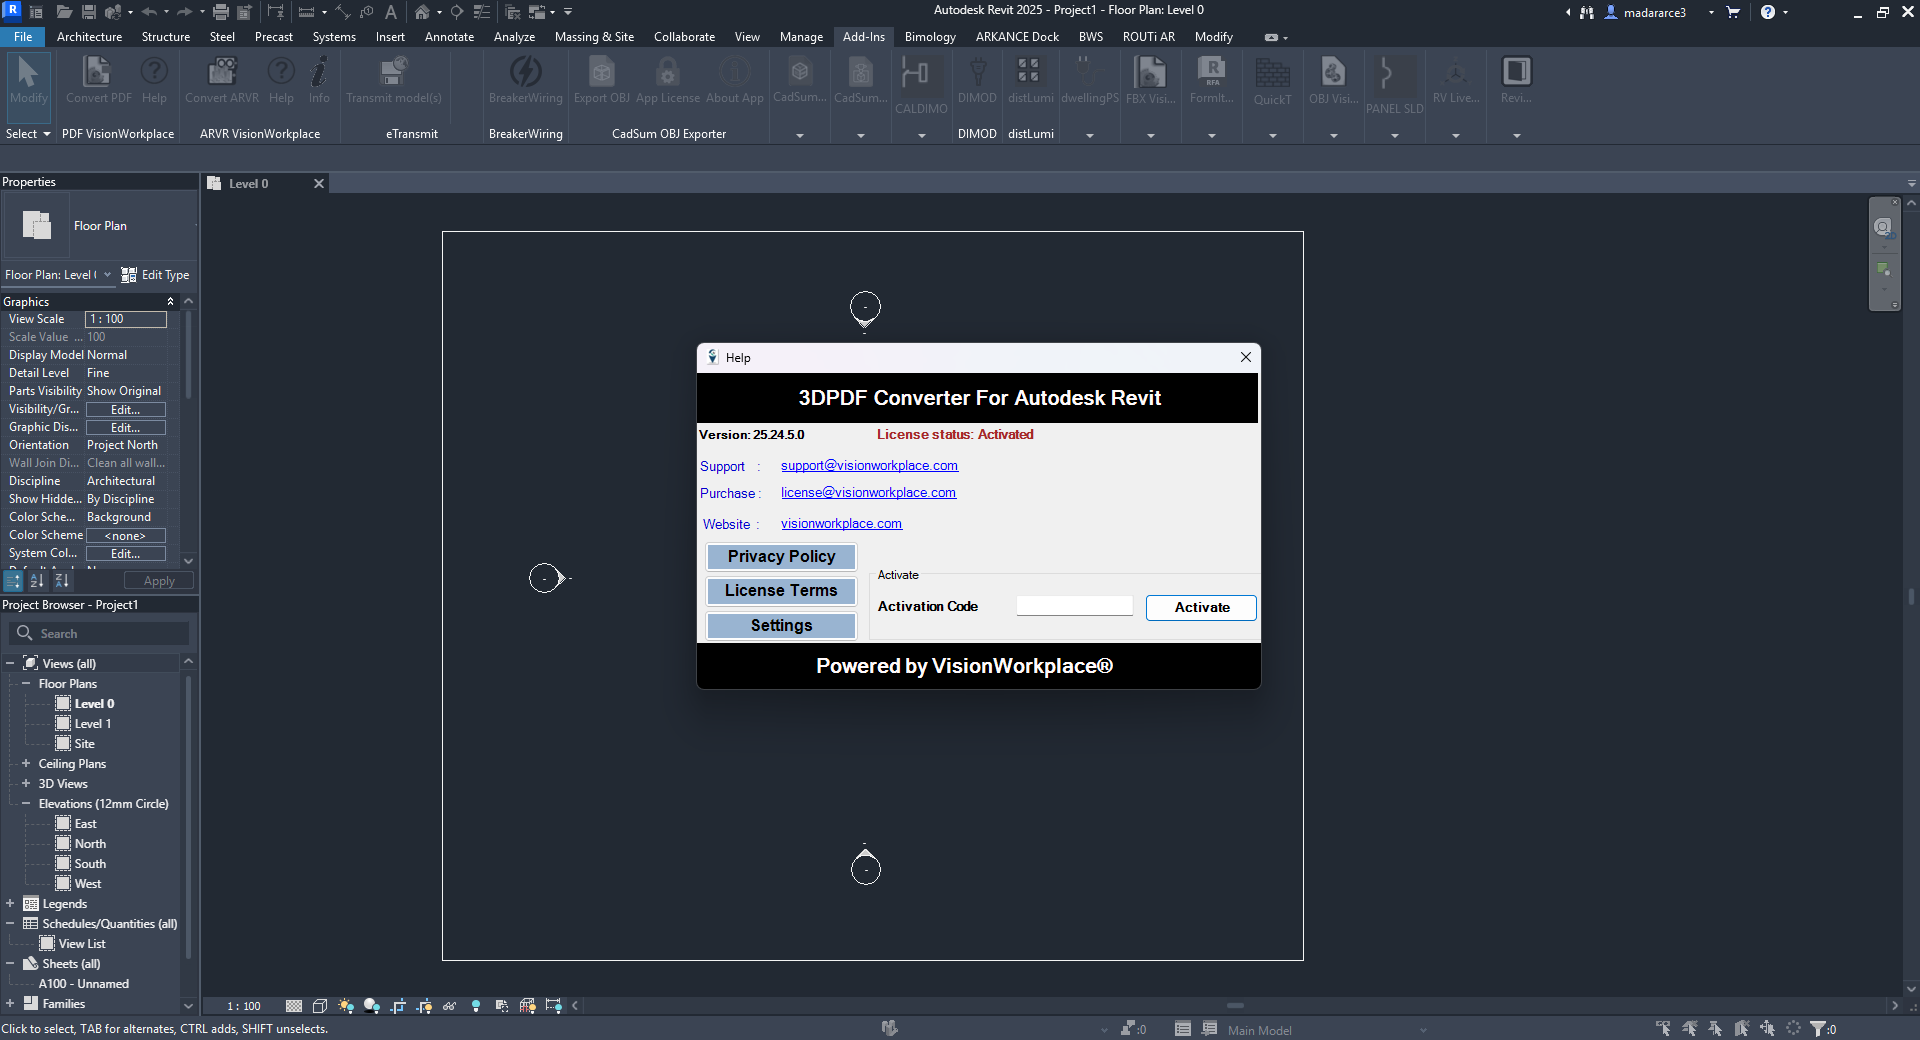Open the File menu
Viewport: 1920px width, 1040px height.
23,37
